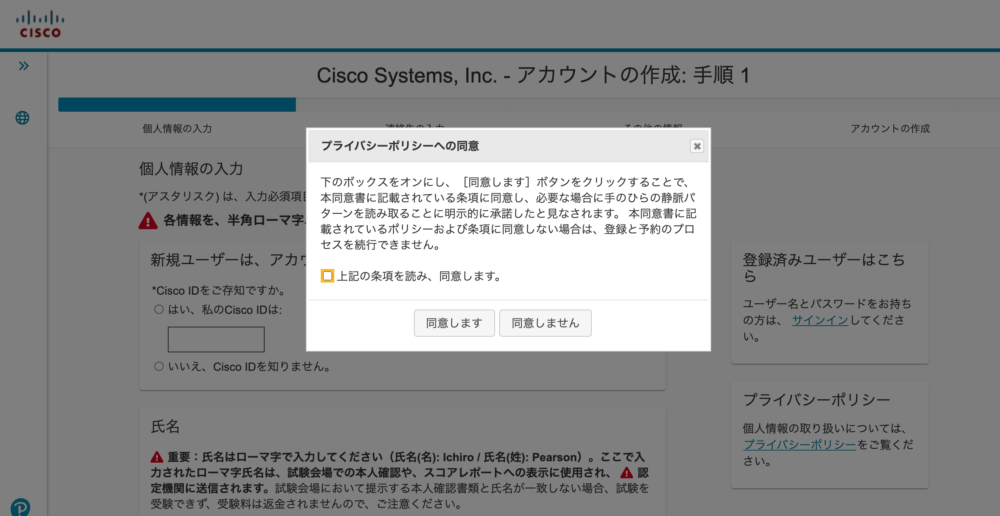This screenshot has width=1000, height=516.
Task: Click the warning icon beside 重要：氏名は
Action: point(158,457)
